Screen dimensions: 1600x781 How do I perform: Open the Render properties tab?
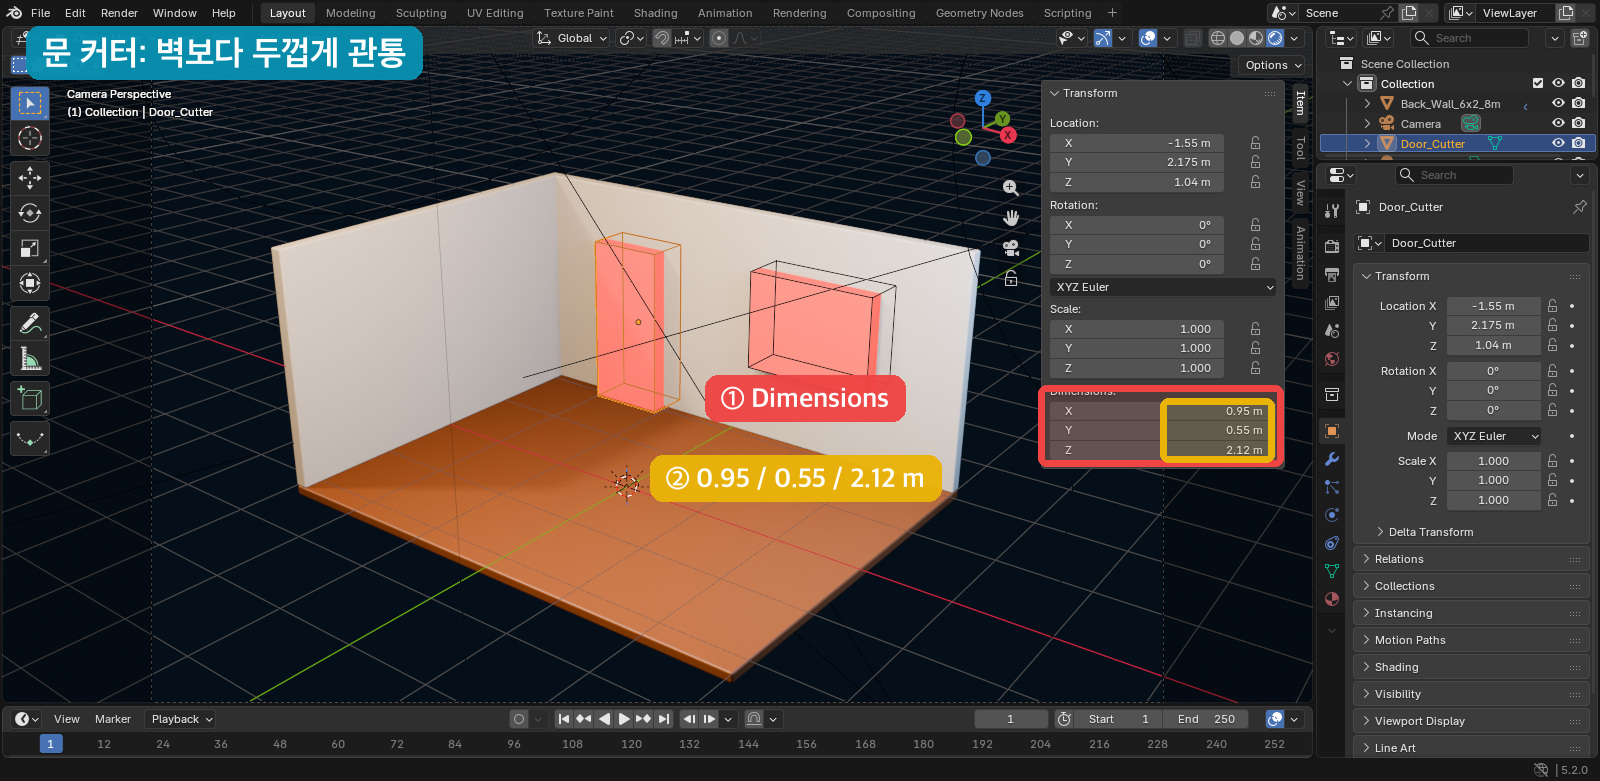[x=1332, y=246]
